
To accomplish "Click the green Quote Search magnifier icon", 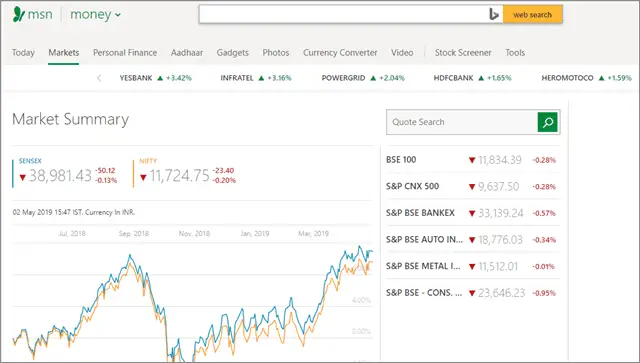I will [547, 122].
